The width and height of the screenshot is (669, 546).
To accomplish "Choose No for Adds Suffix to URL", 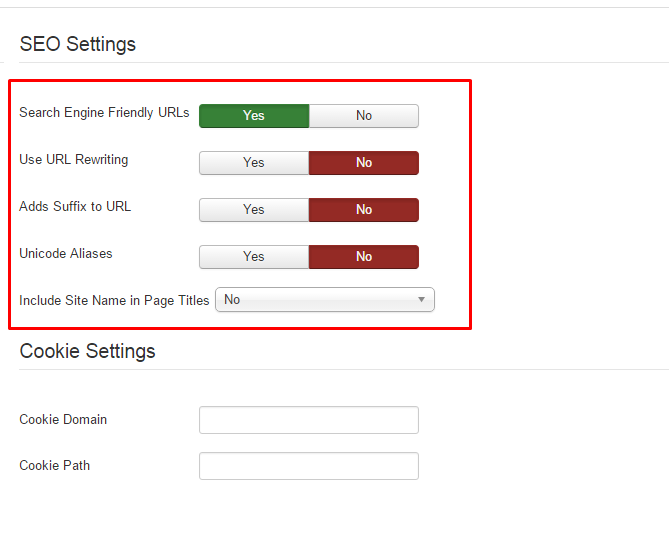I will (364, 209).
